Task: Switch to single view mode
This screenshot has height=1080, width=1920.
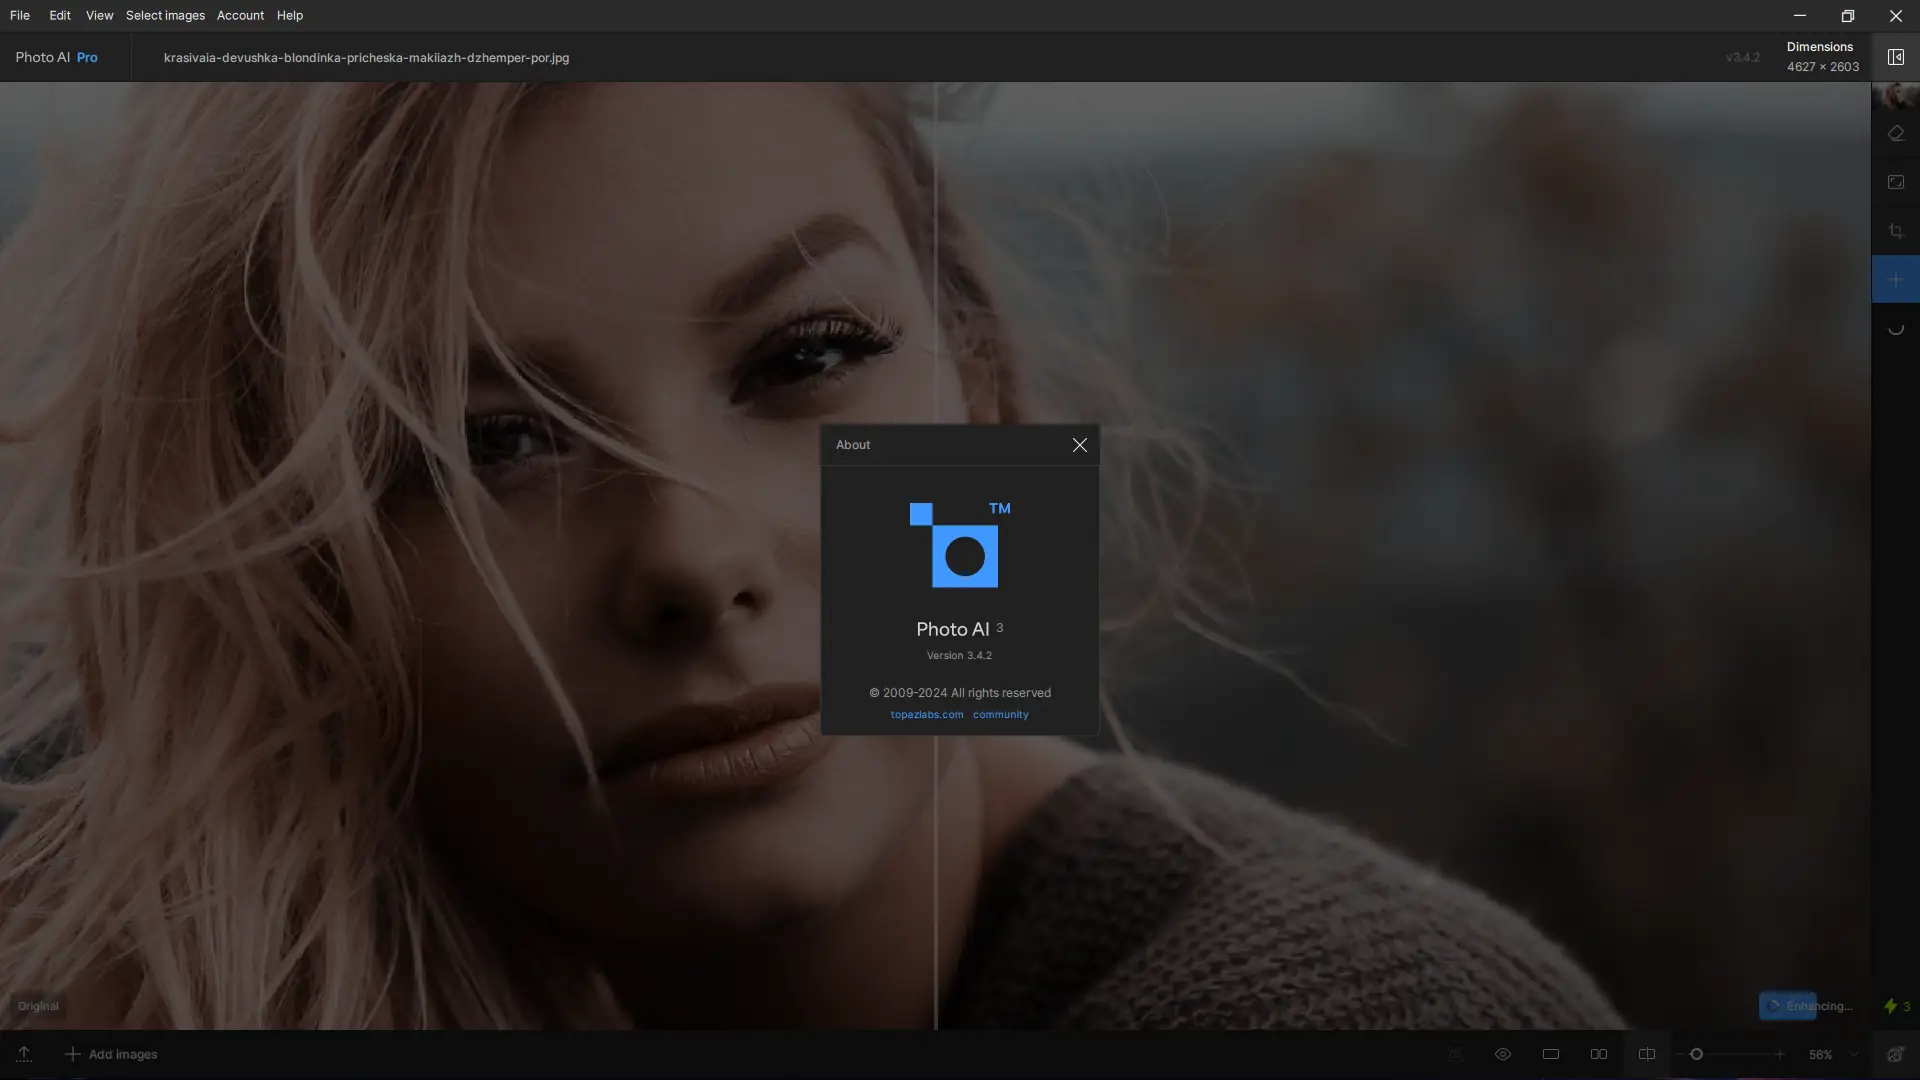Action: click(1550, 1054)
